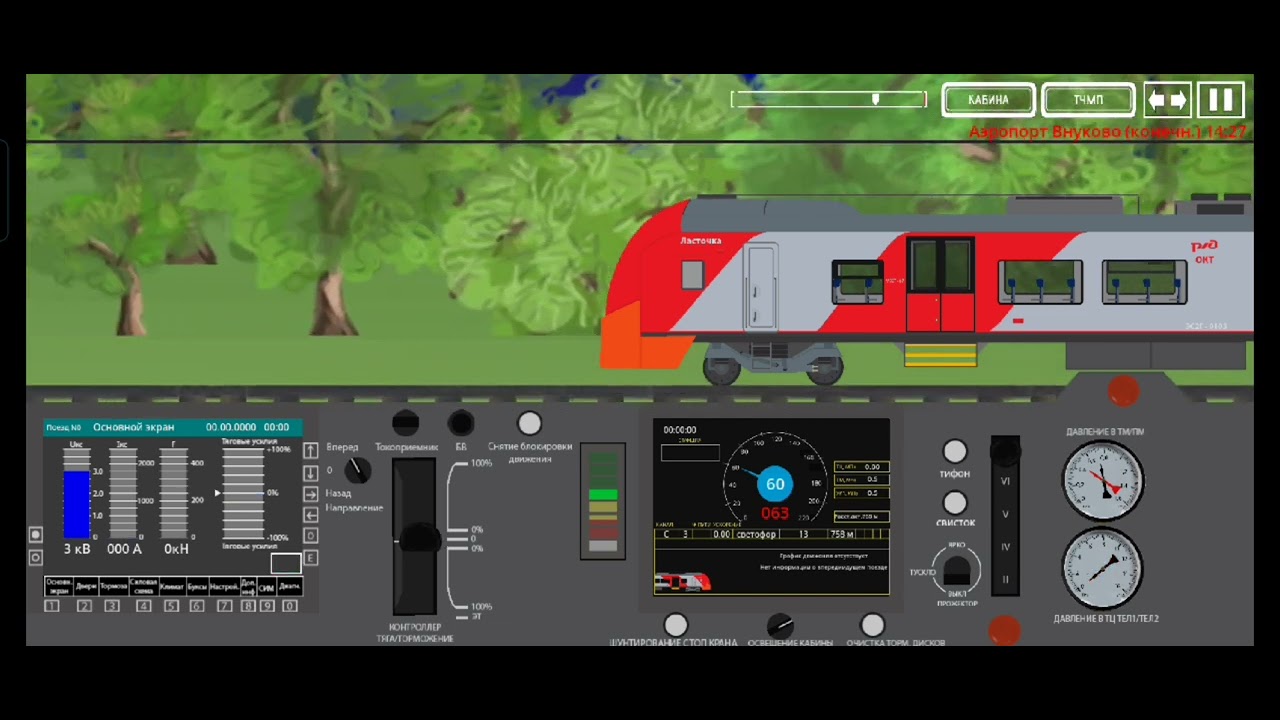This screenshot has width=1280, height=720.
Task: Sound the СВИСТОК whistle button
Action: (x=955, y=502)
